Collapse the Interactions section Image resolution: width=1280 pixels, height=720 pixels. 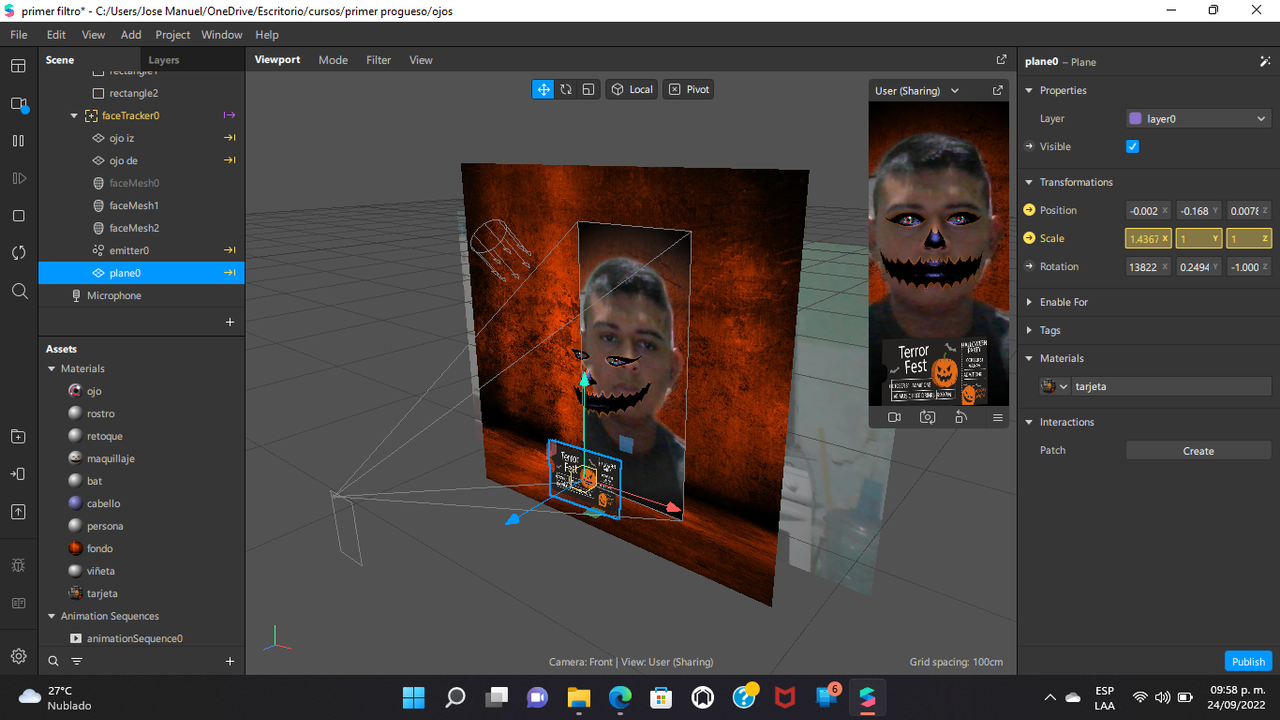pos(1030,422)
